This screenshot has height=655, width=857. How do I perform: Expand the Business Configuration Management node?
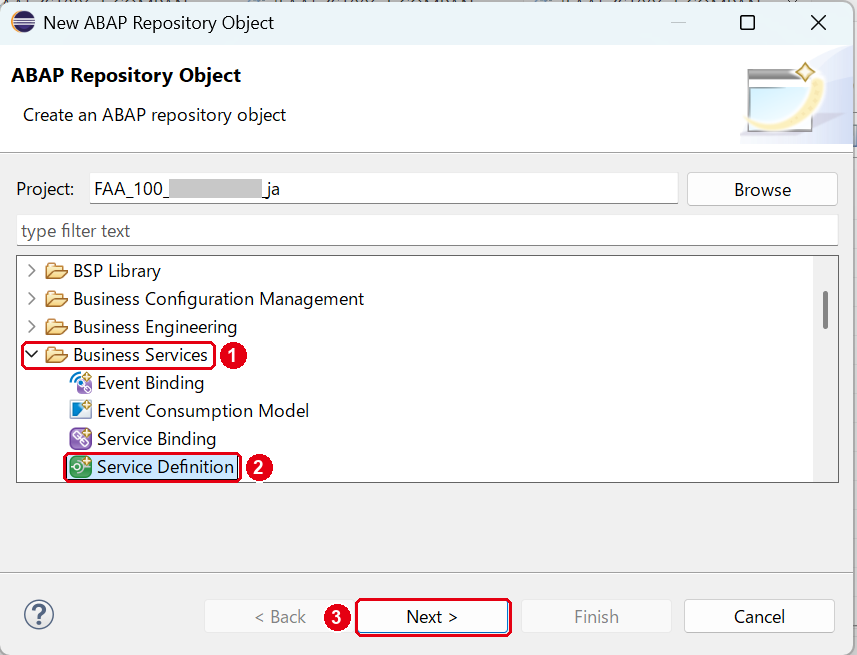32,299
